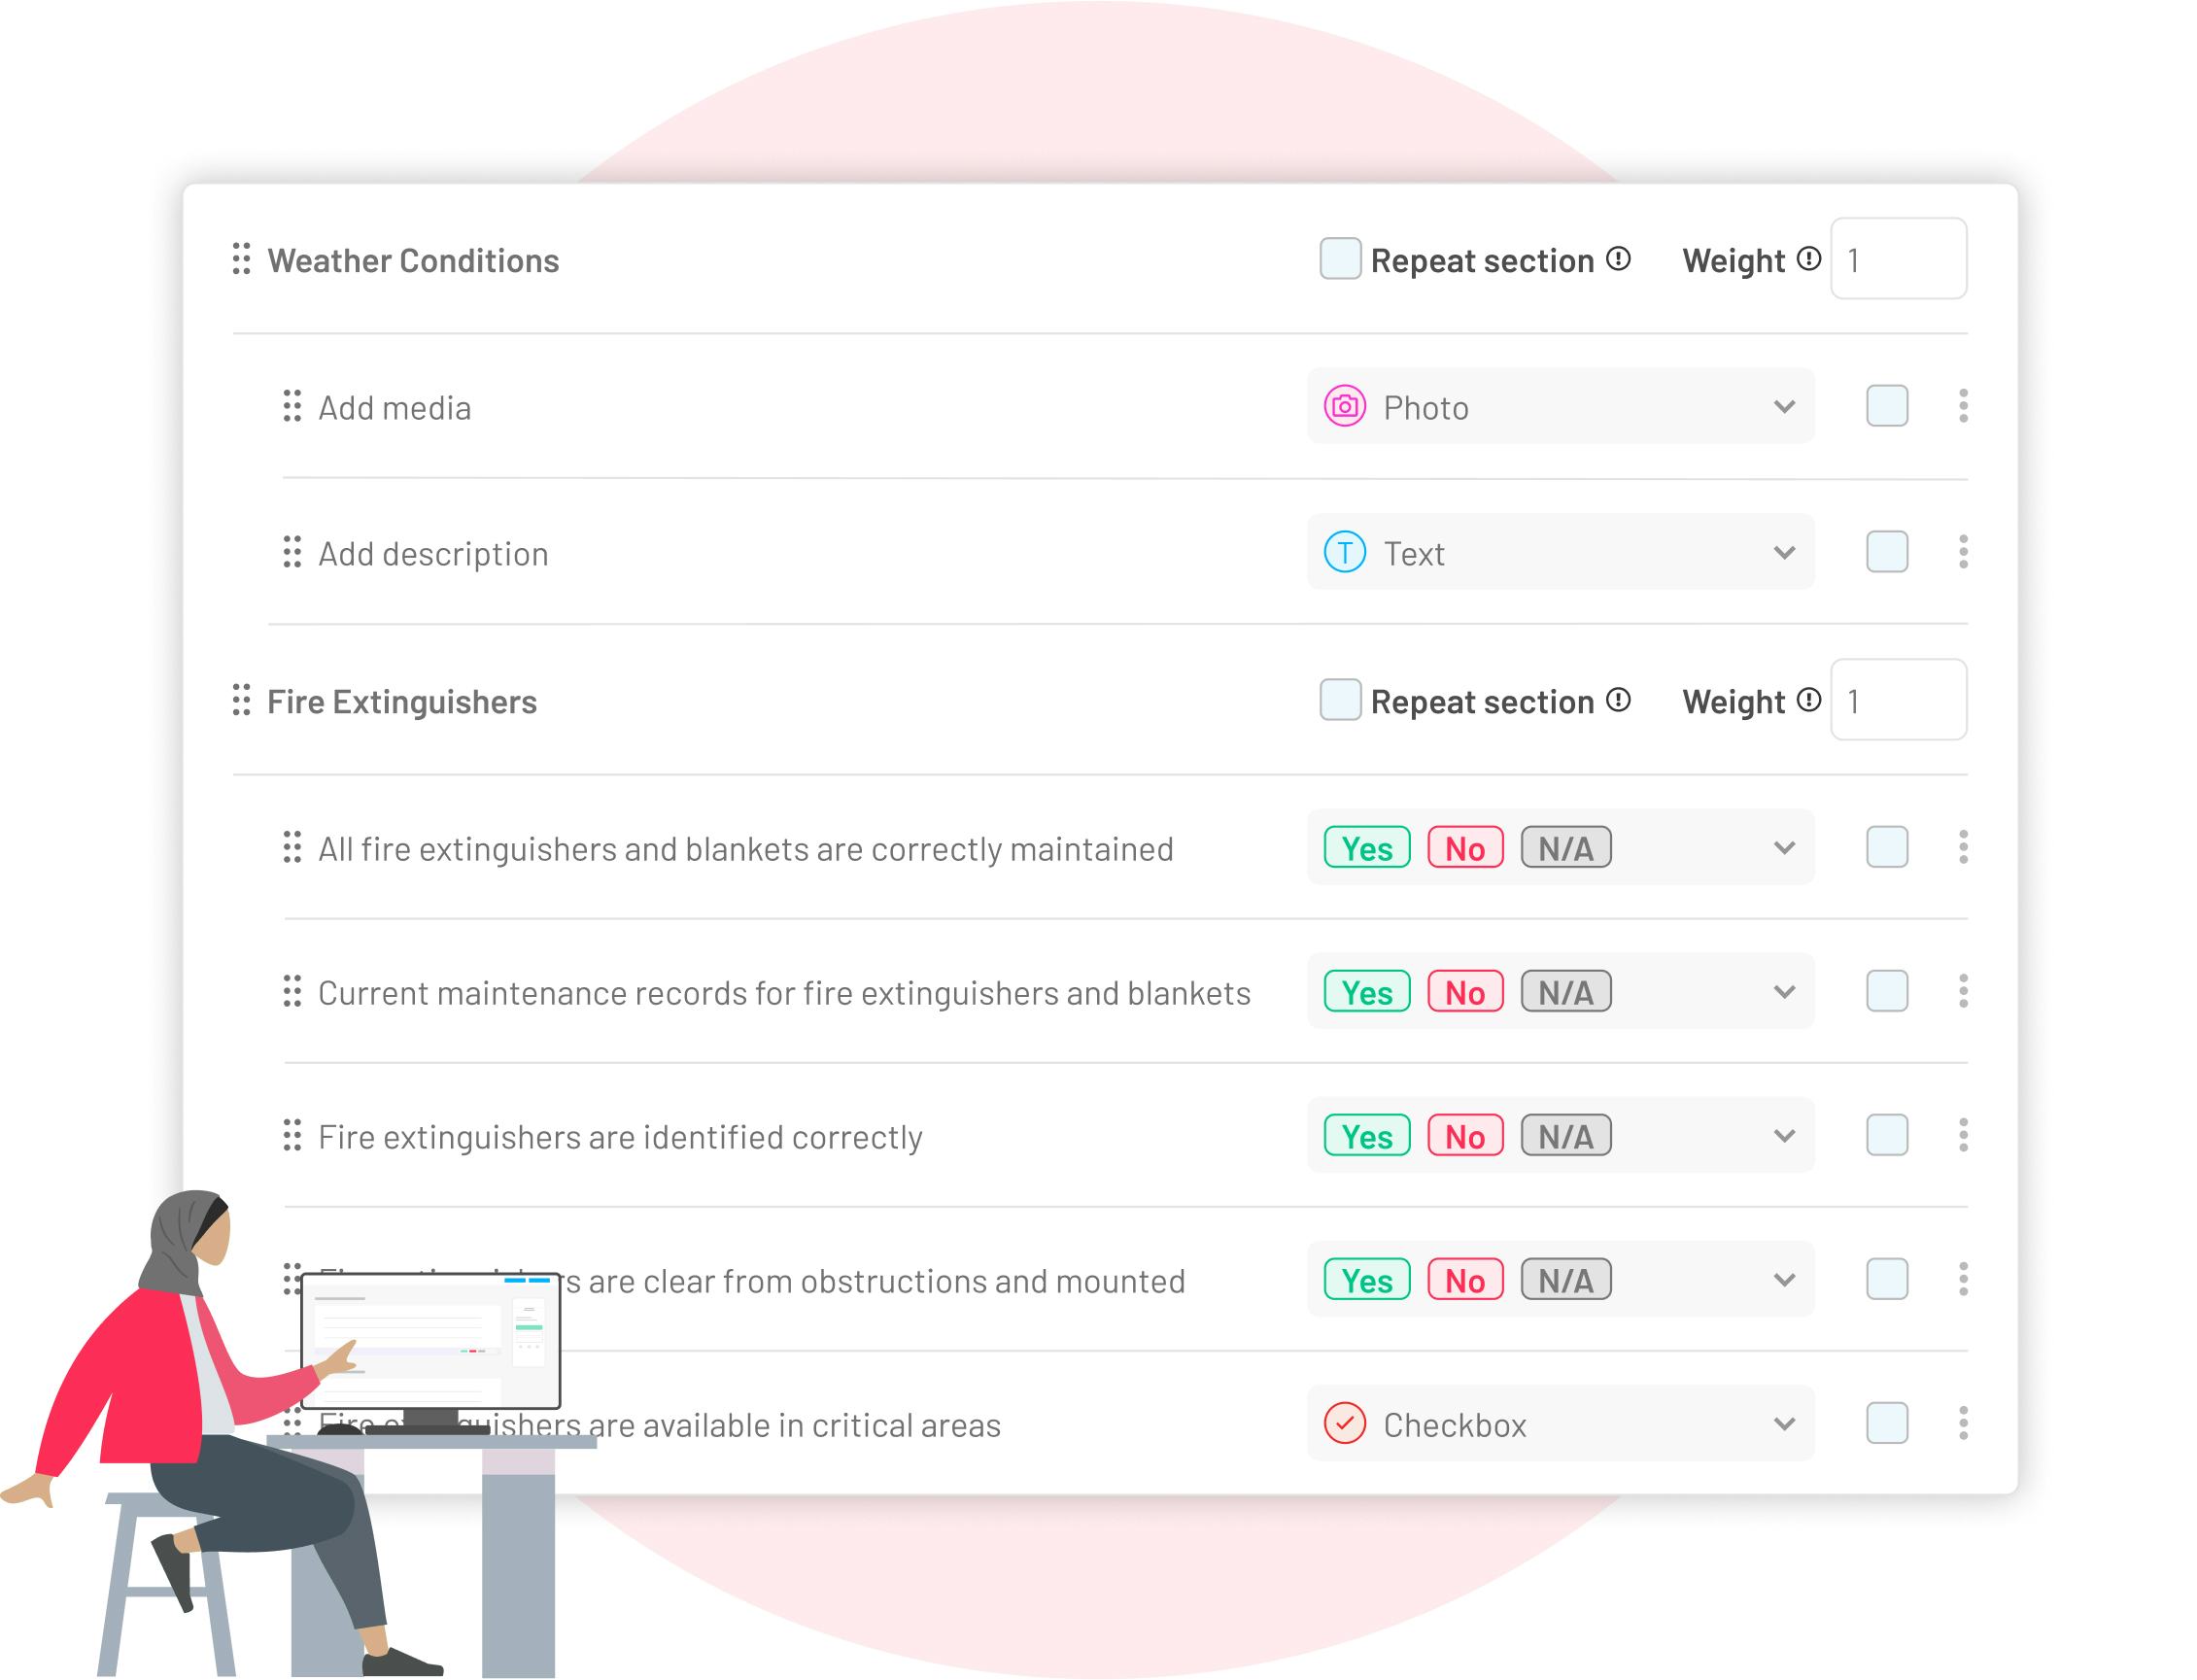The width and height of the screenshot is (2197, 1680).
Task: Click Weight input field for Fire Extinguishers
Action: coord(1899,699)
